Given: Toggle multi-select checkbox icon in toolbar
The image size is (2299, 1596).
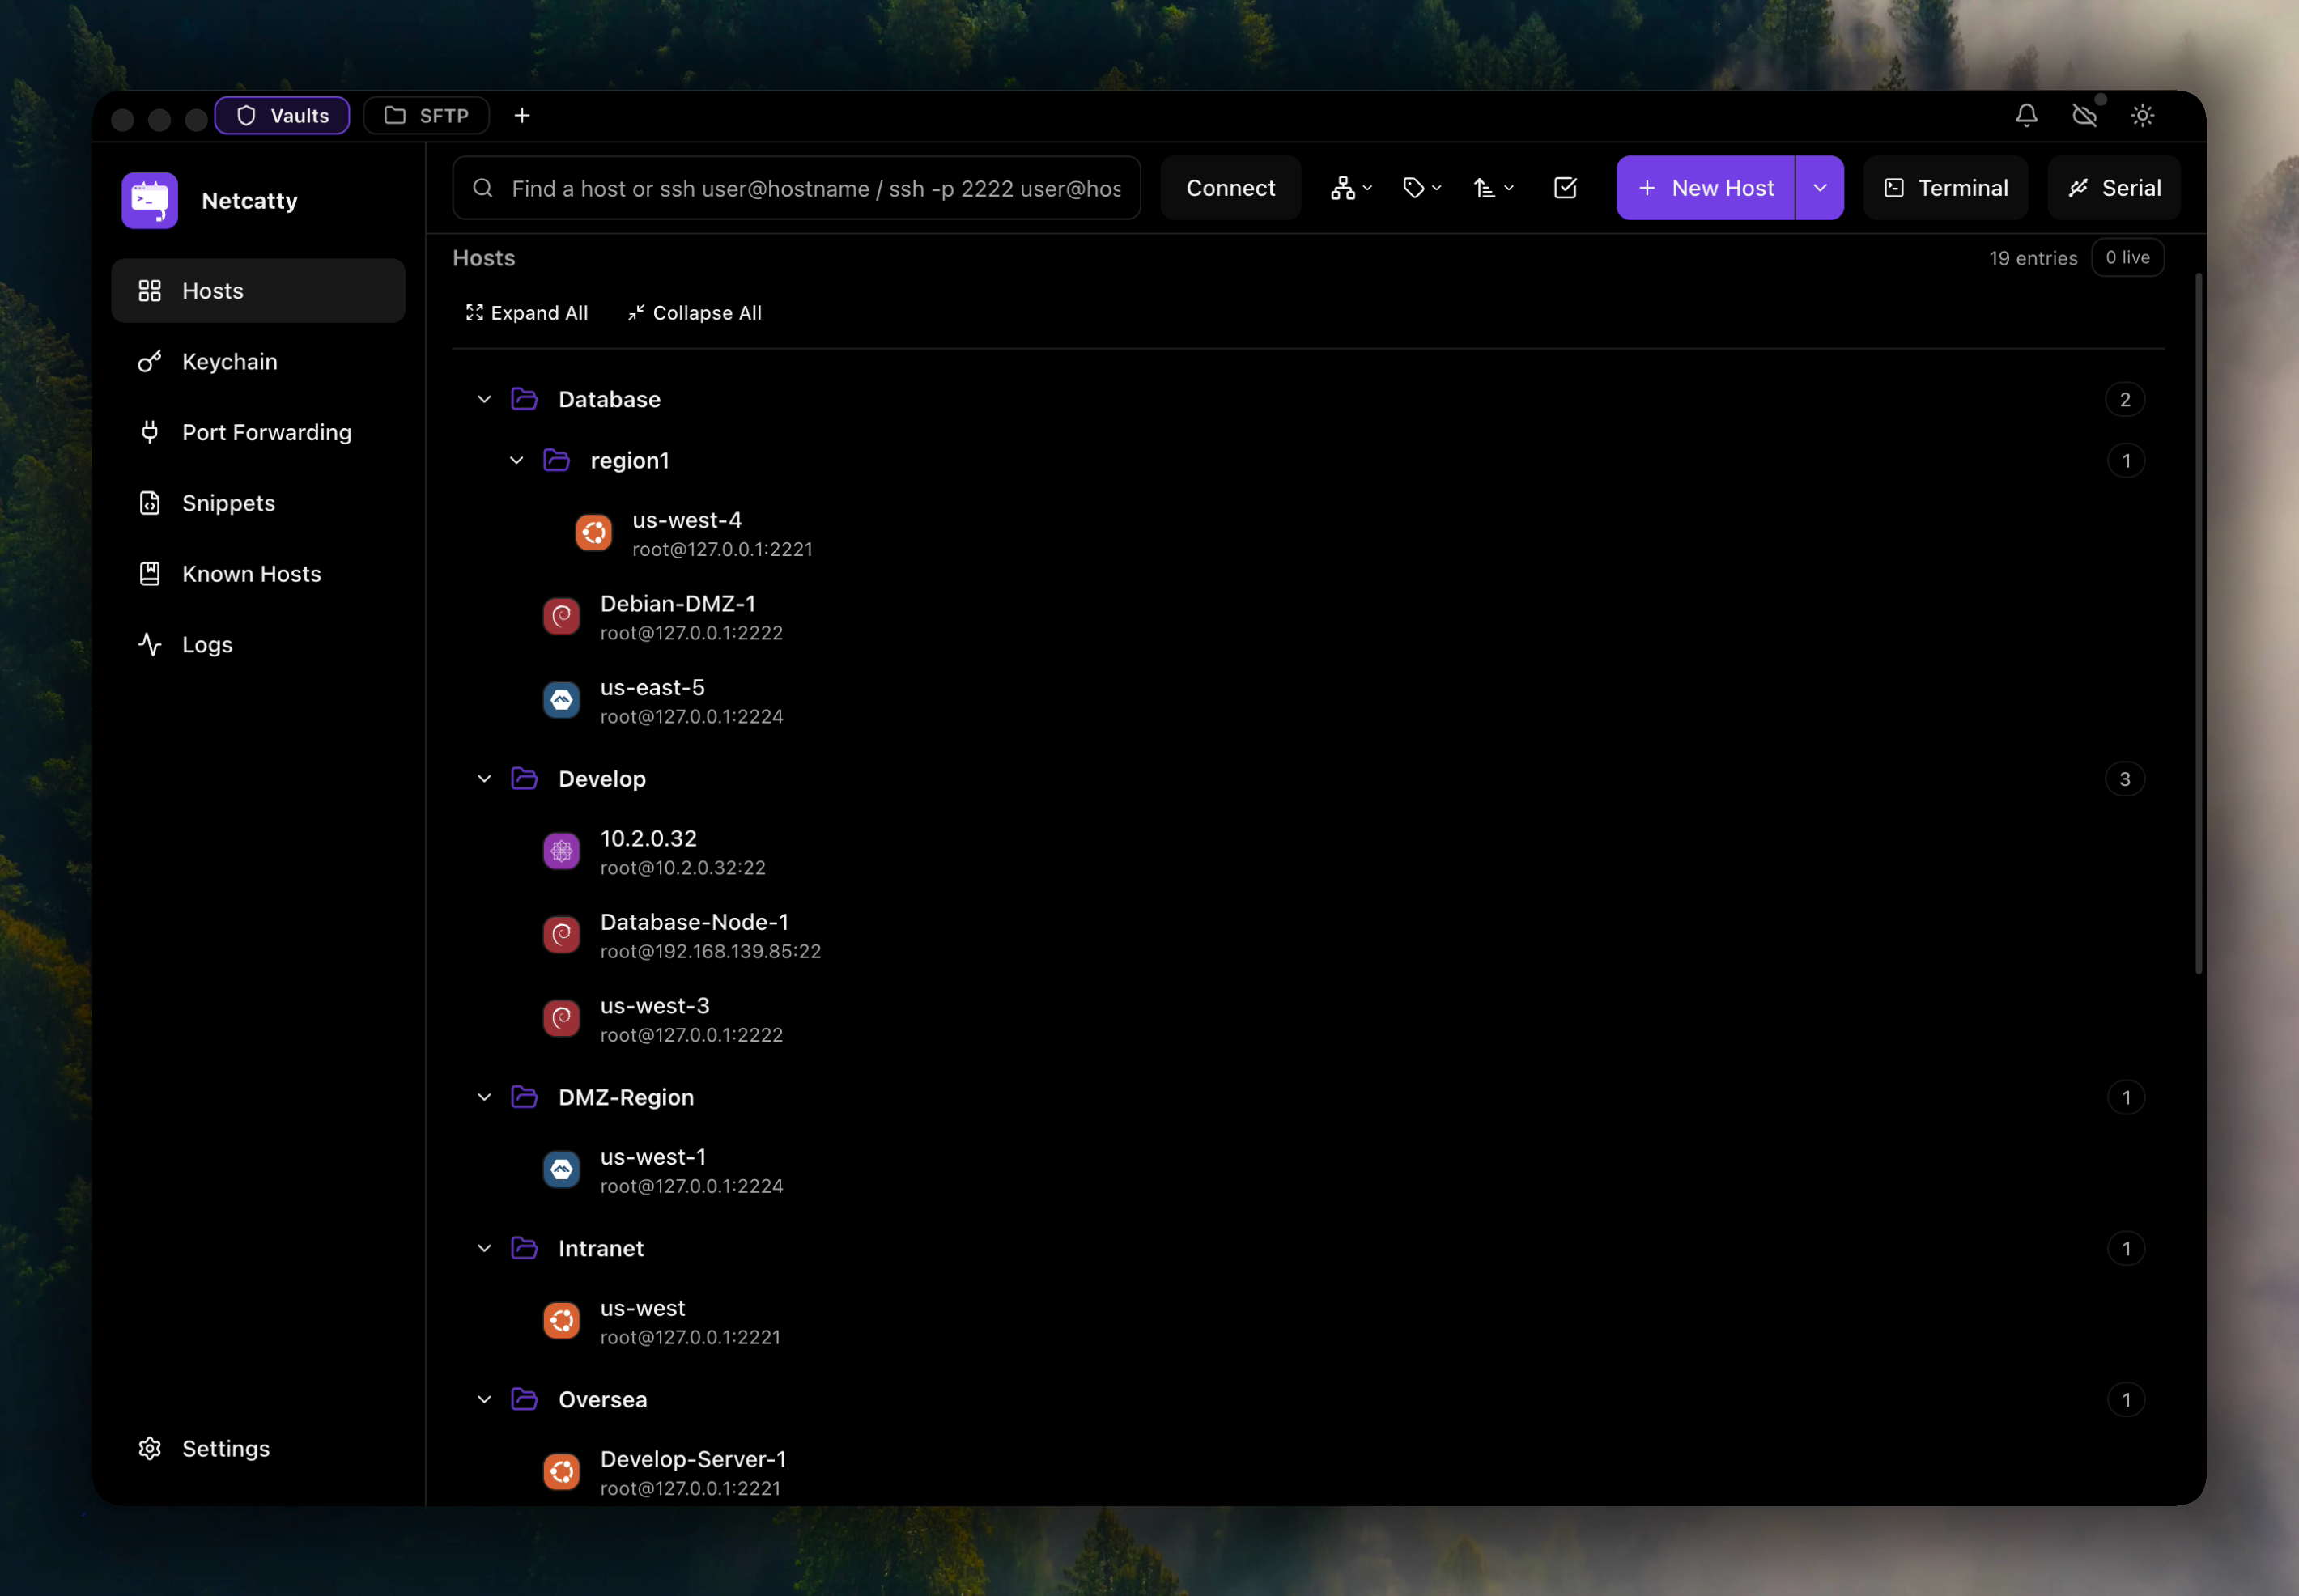Looking at the screenshot, I should [x=1565, y=188].
